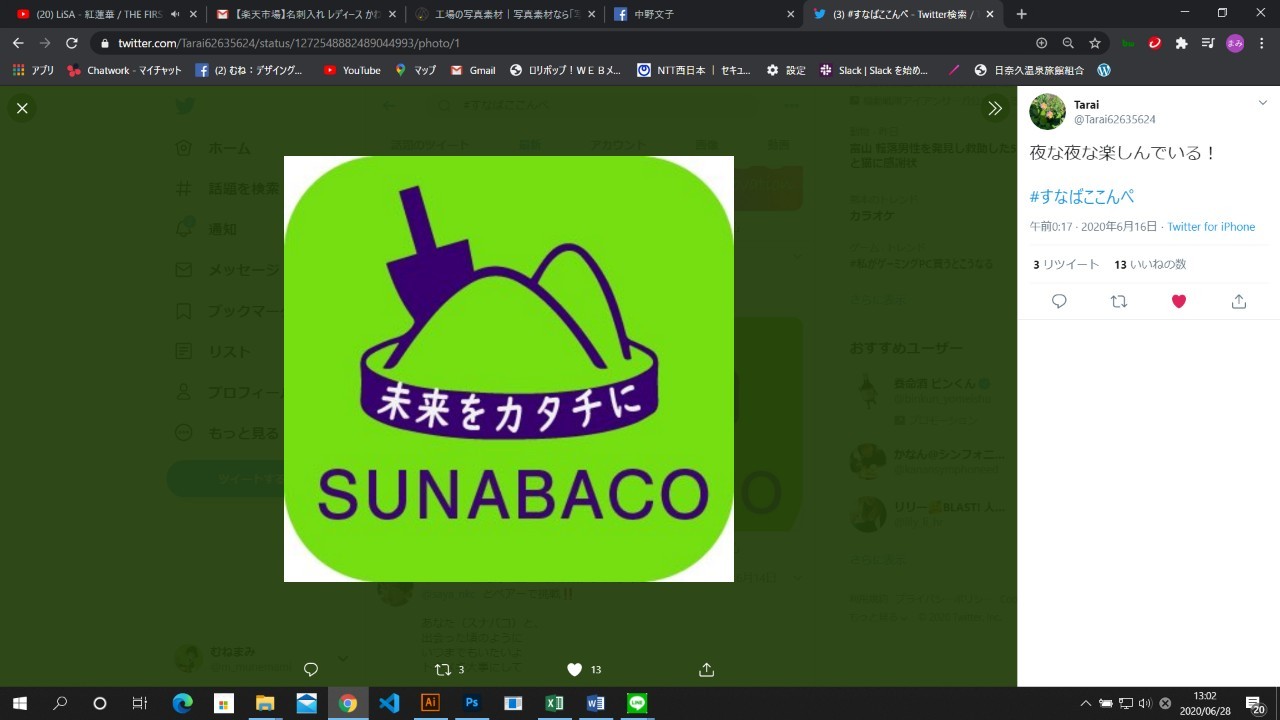Open the notification center with 20 alerts
1280x720 pixels.
tap(1255, 704)
